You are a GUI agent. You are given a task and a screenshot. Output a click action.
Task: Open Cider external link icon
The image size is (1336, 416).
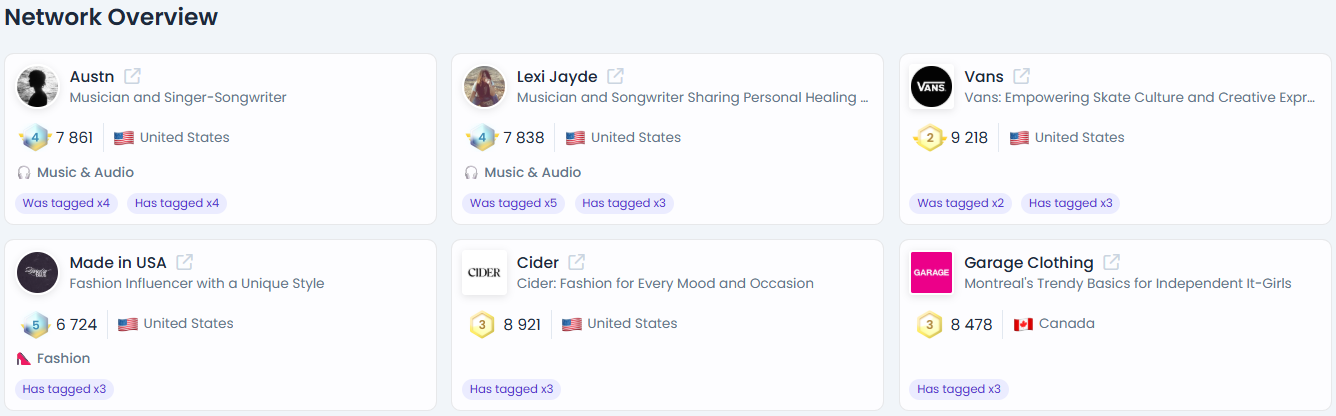(x=577, y=262)
